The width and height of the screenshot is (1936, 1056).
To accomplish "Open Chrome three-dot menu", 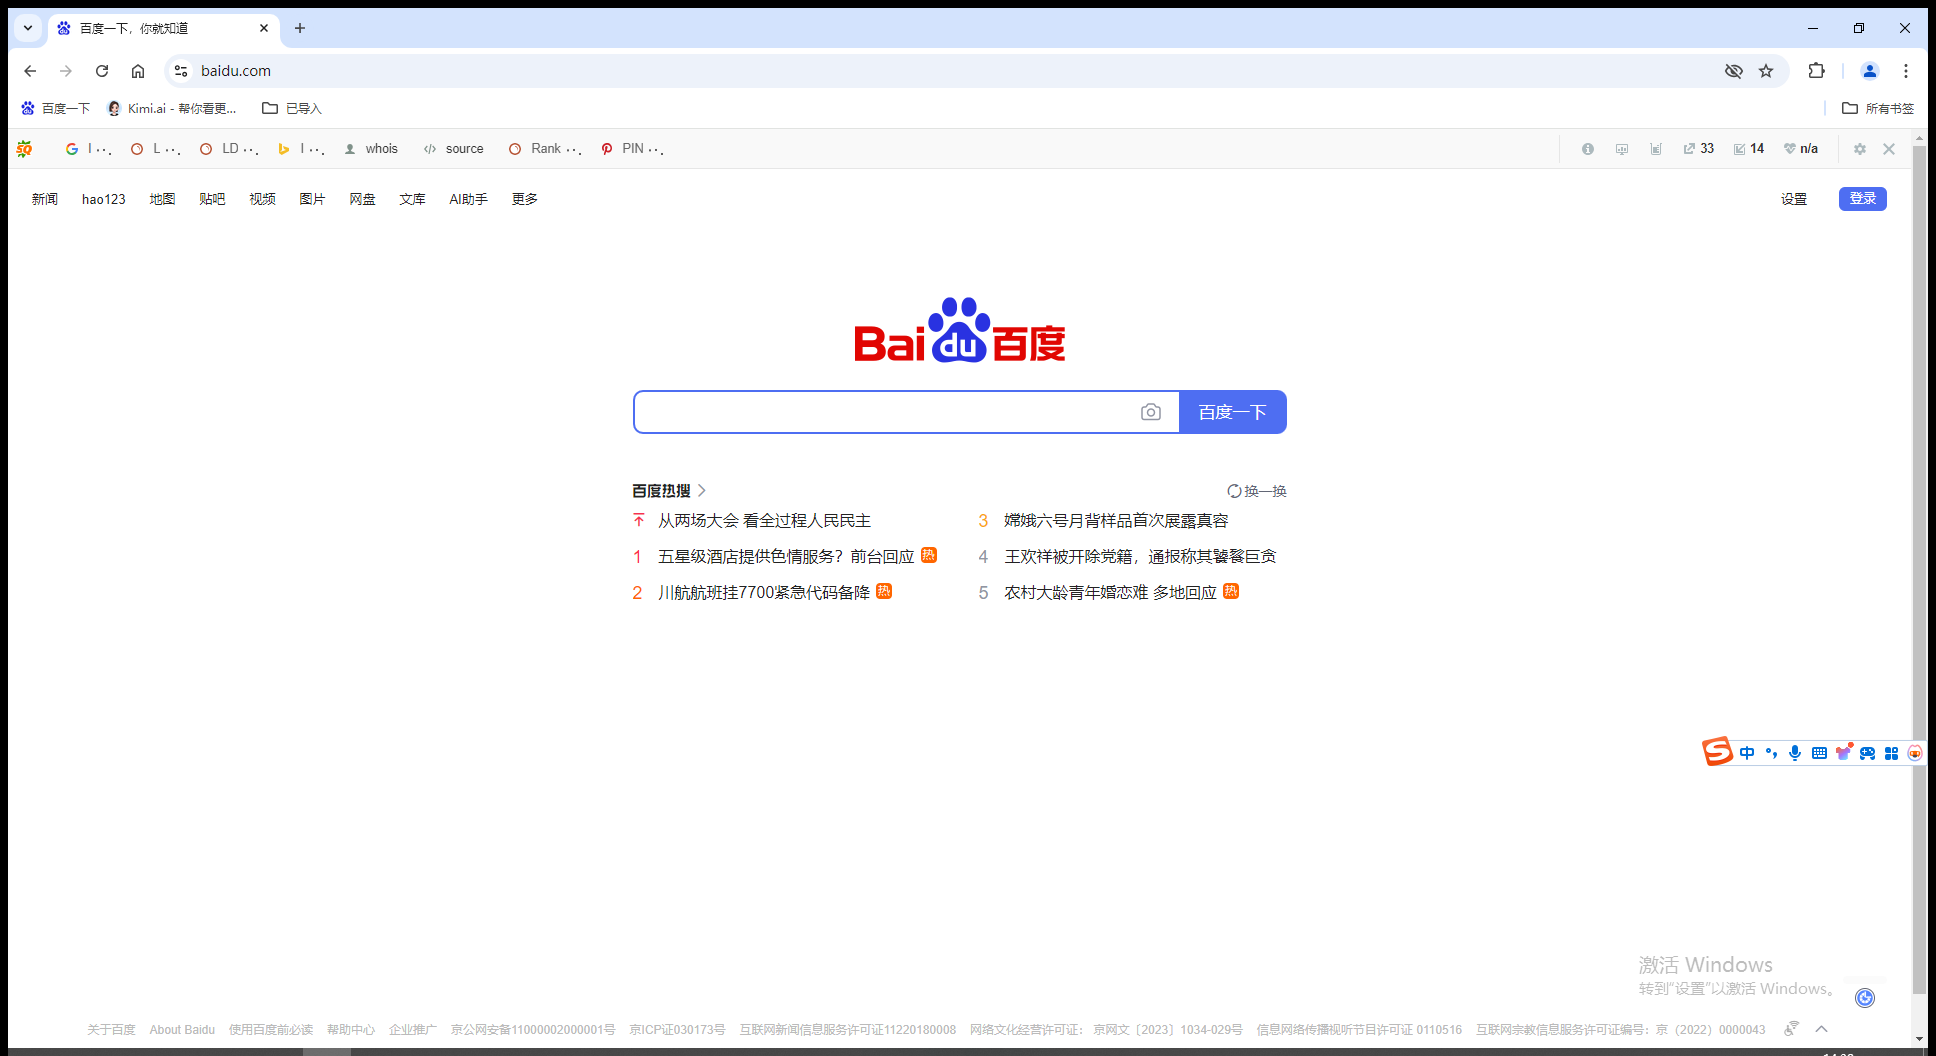I will [1906, 71].
